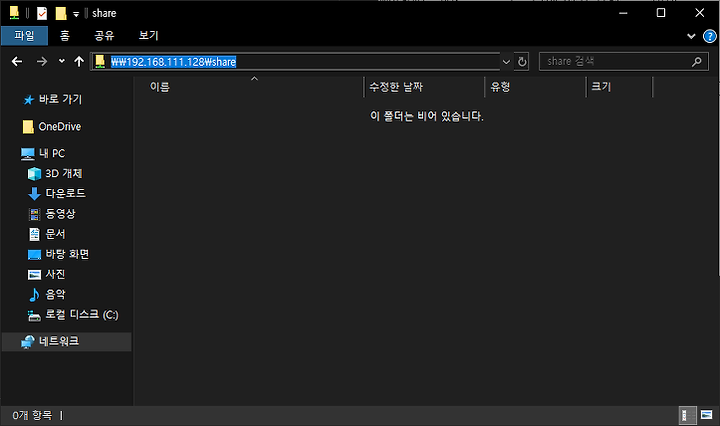
Task: Open 로컬 디스크 (C:) drive
Action: pos(82,314)
